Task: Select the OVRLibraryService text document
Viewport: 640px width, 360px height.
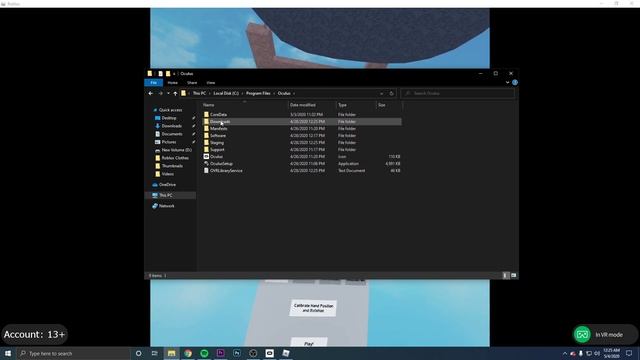Action: tap(226, 171)
